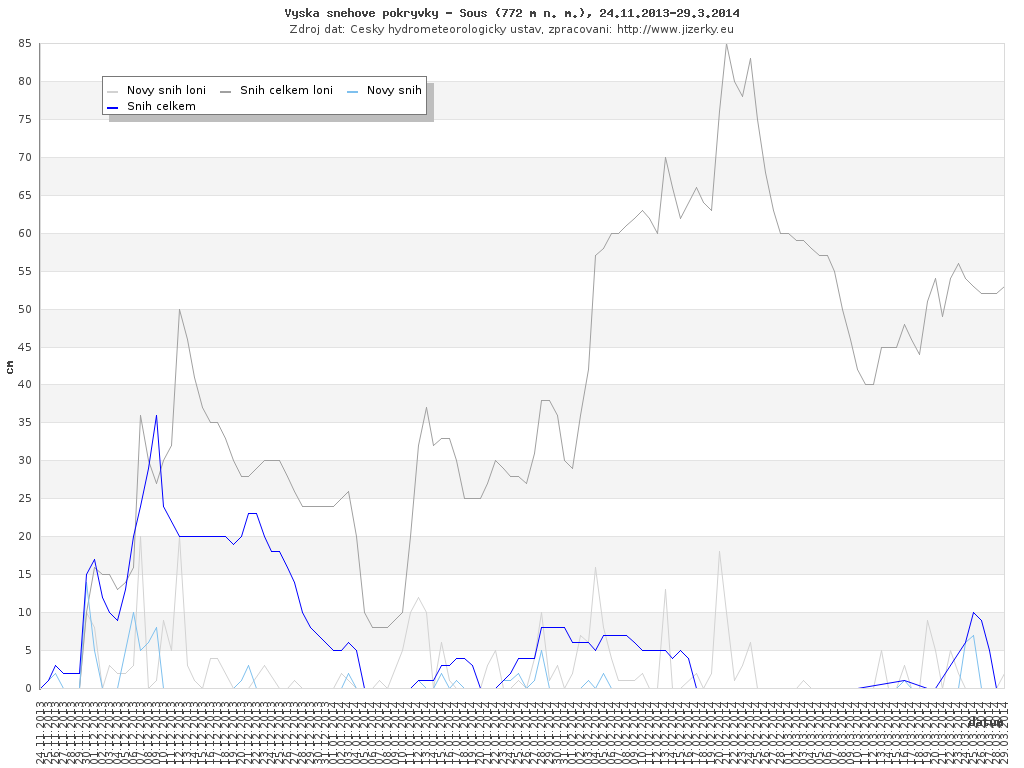Click the 'datum' x-axis label
Screen dimensions: 1024x768
[985, 721]
